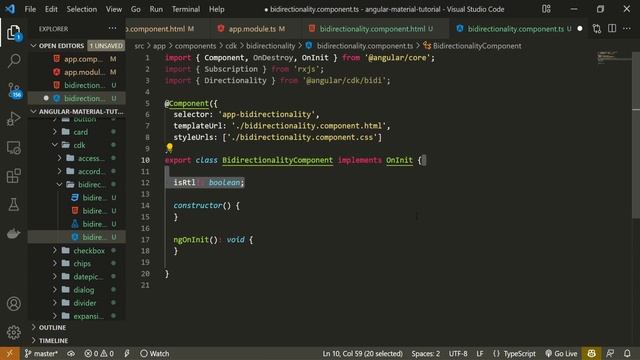640x360 pixels.
Task: Customize layout from title bar icon
Action: [546, 9]
